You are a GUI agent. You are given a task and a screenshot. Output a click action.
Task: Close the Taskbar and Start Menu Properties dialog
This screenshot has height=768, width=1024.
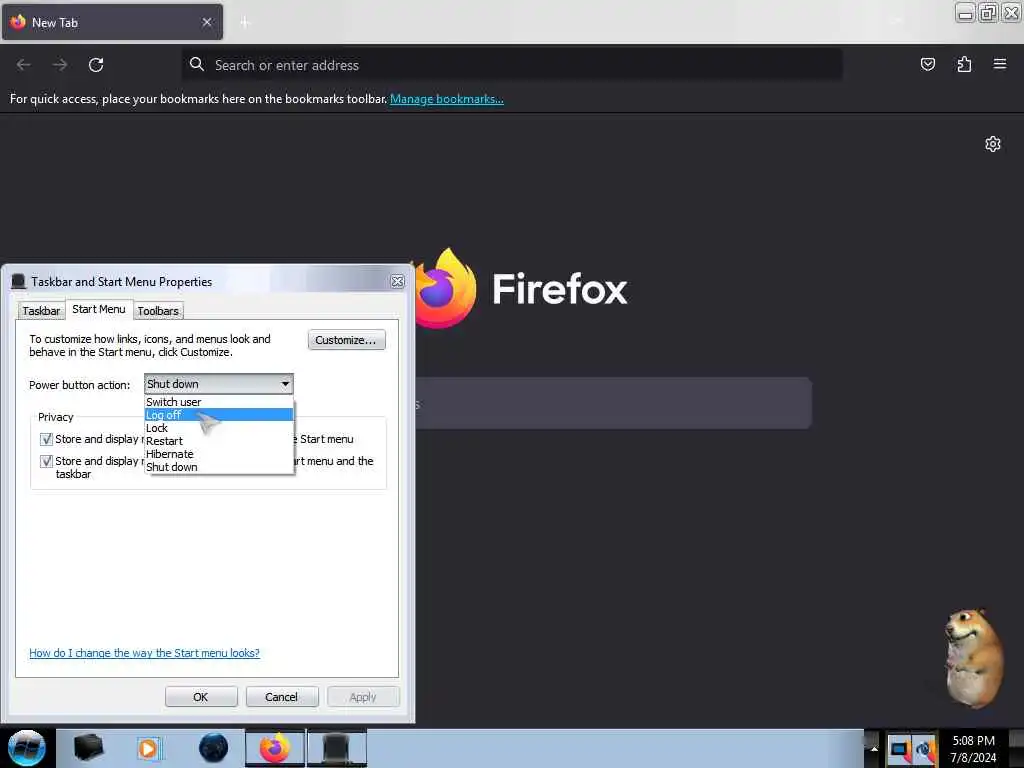[x=397, y=281]
